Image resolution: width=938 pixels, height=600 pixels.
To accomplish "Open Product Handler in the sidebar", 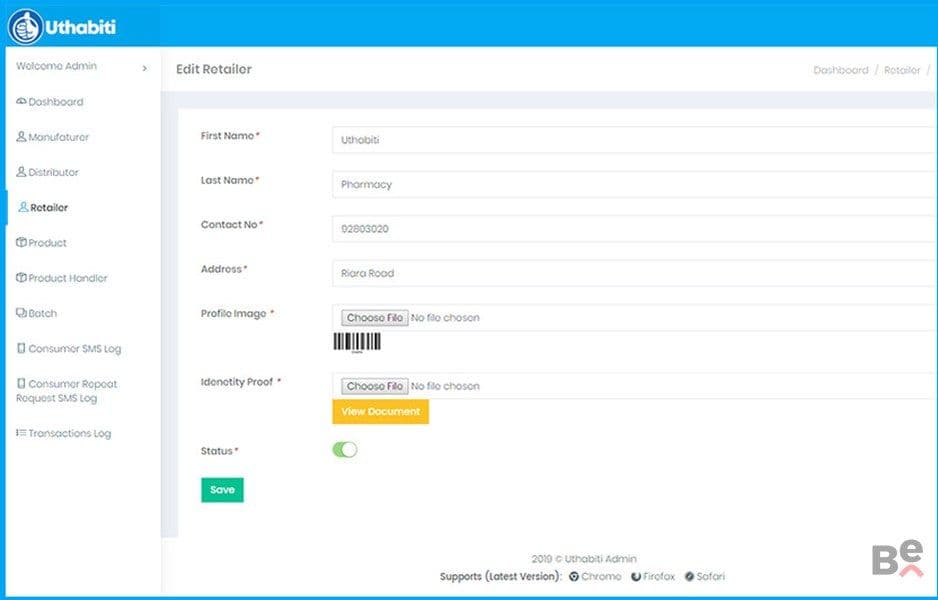I will [x=68, y=278].
